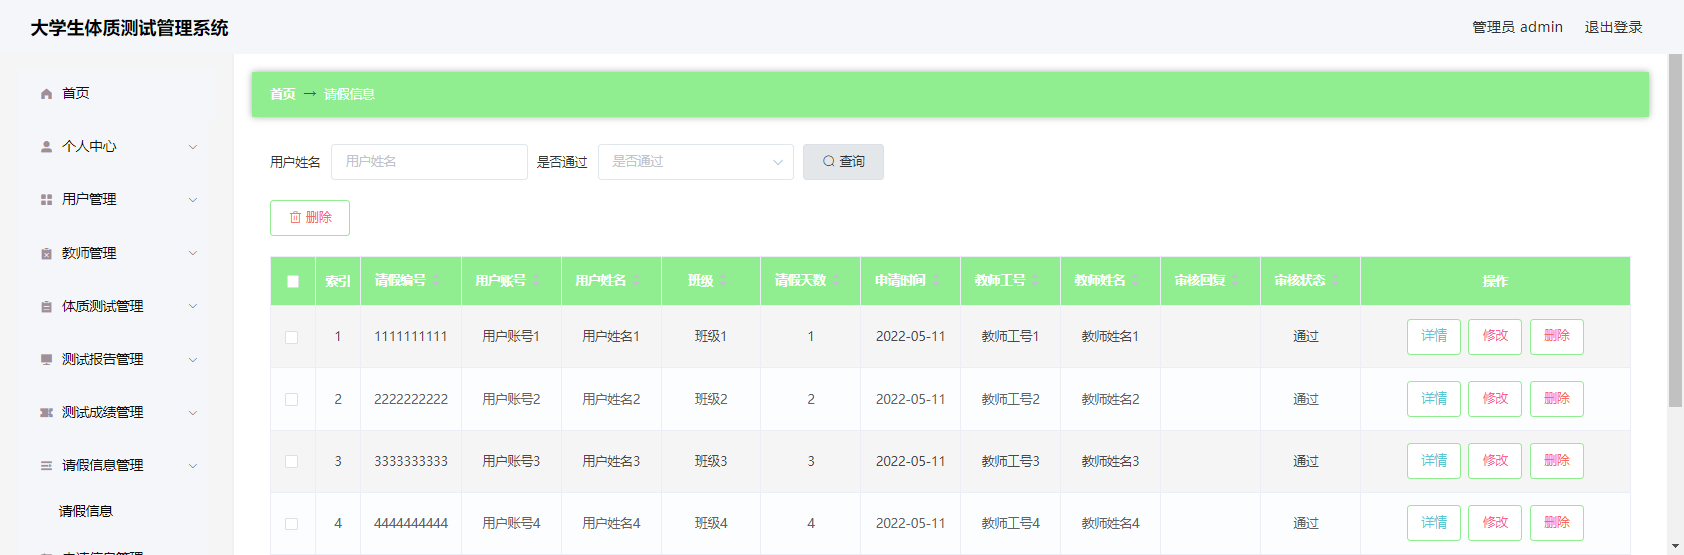Click 通过 status in 用户姓名2 row
The image size is (1684, 555).
pyautogui.click(x=1306, y=400)
